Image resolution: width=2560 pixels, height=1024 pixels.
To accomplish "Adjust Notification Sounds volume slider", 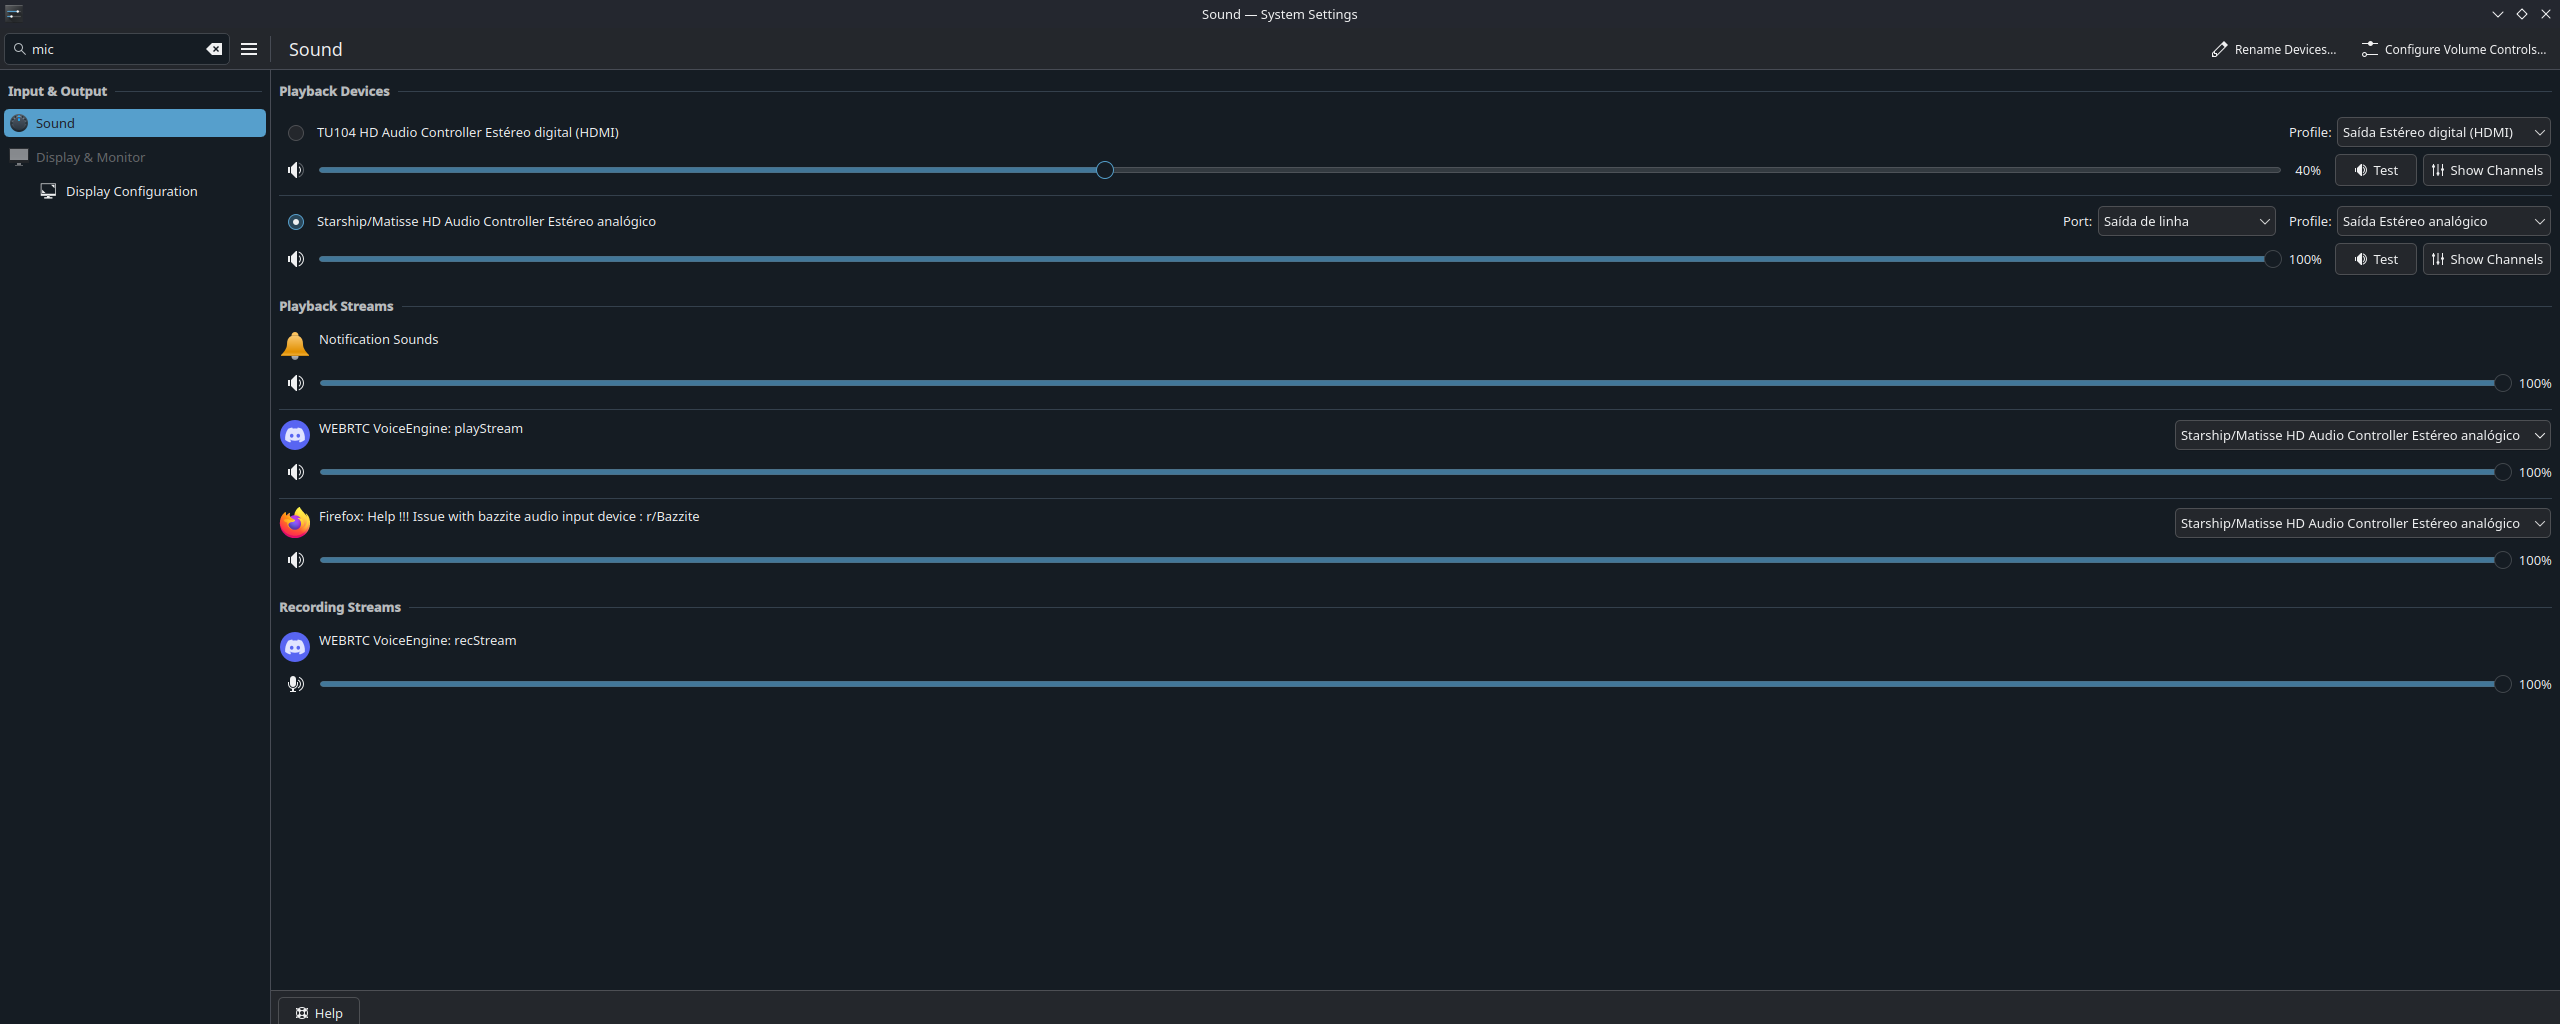I will 1415,383.
